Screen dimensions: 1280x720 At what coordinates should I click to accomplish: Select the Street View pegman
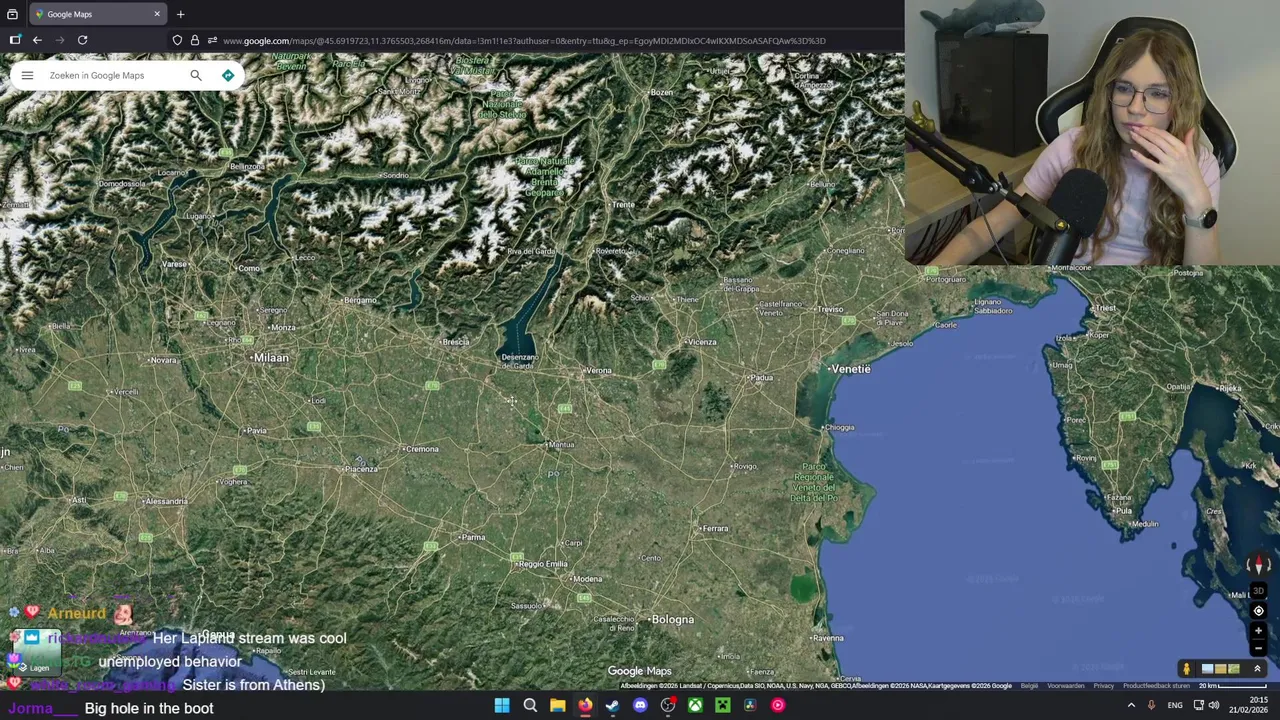coord(1187,669)
